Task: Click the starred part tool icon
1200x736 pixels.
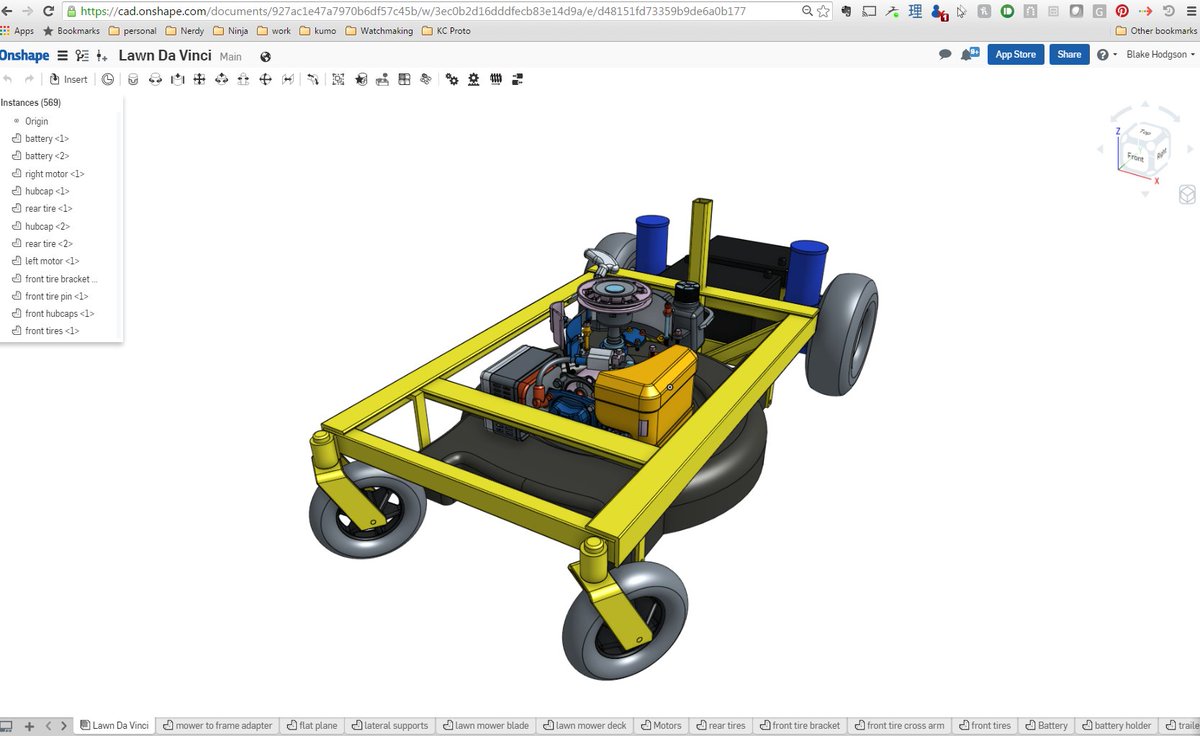Action: [360, 79]
